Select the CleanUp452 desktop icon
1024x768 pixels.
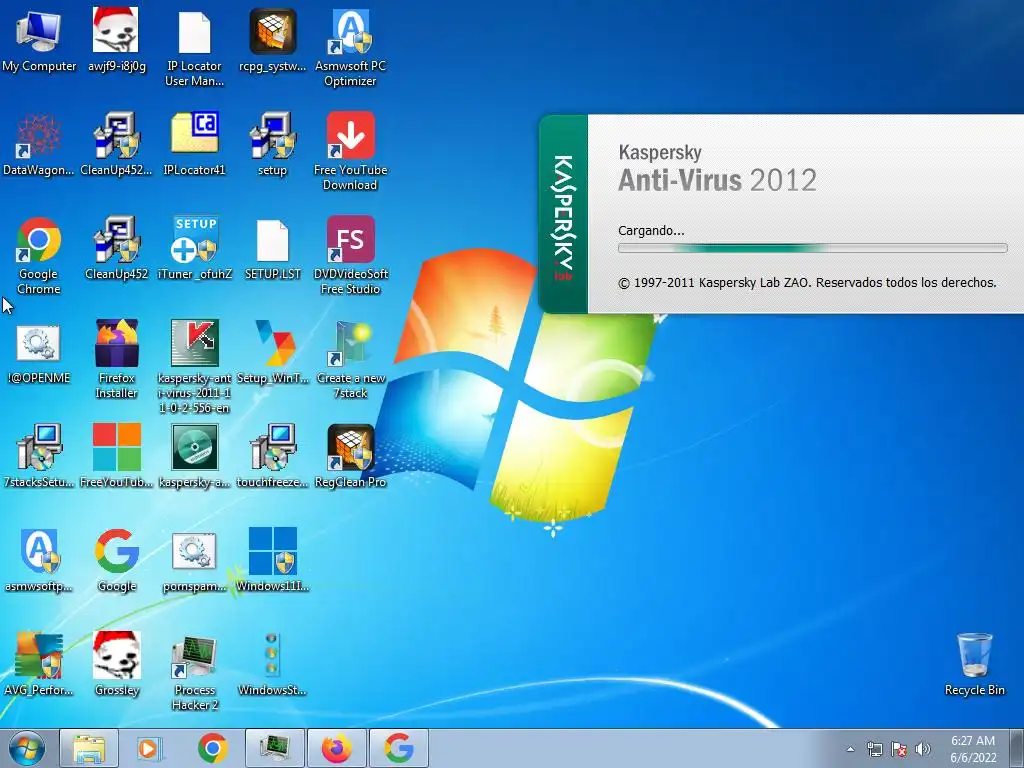pyautogui.click(x=116, y=249)
